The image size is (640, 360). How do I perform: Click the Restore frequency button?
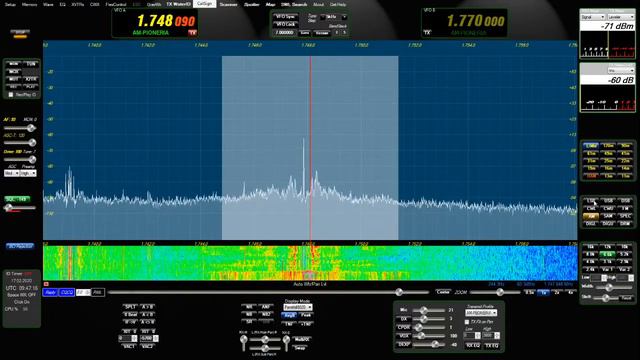click(x=322, y=33)
